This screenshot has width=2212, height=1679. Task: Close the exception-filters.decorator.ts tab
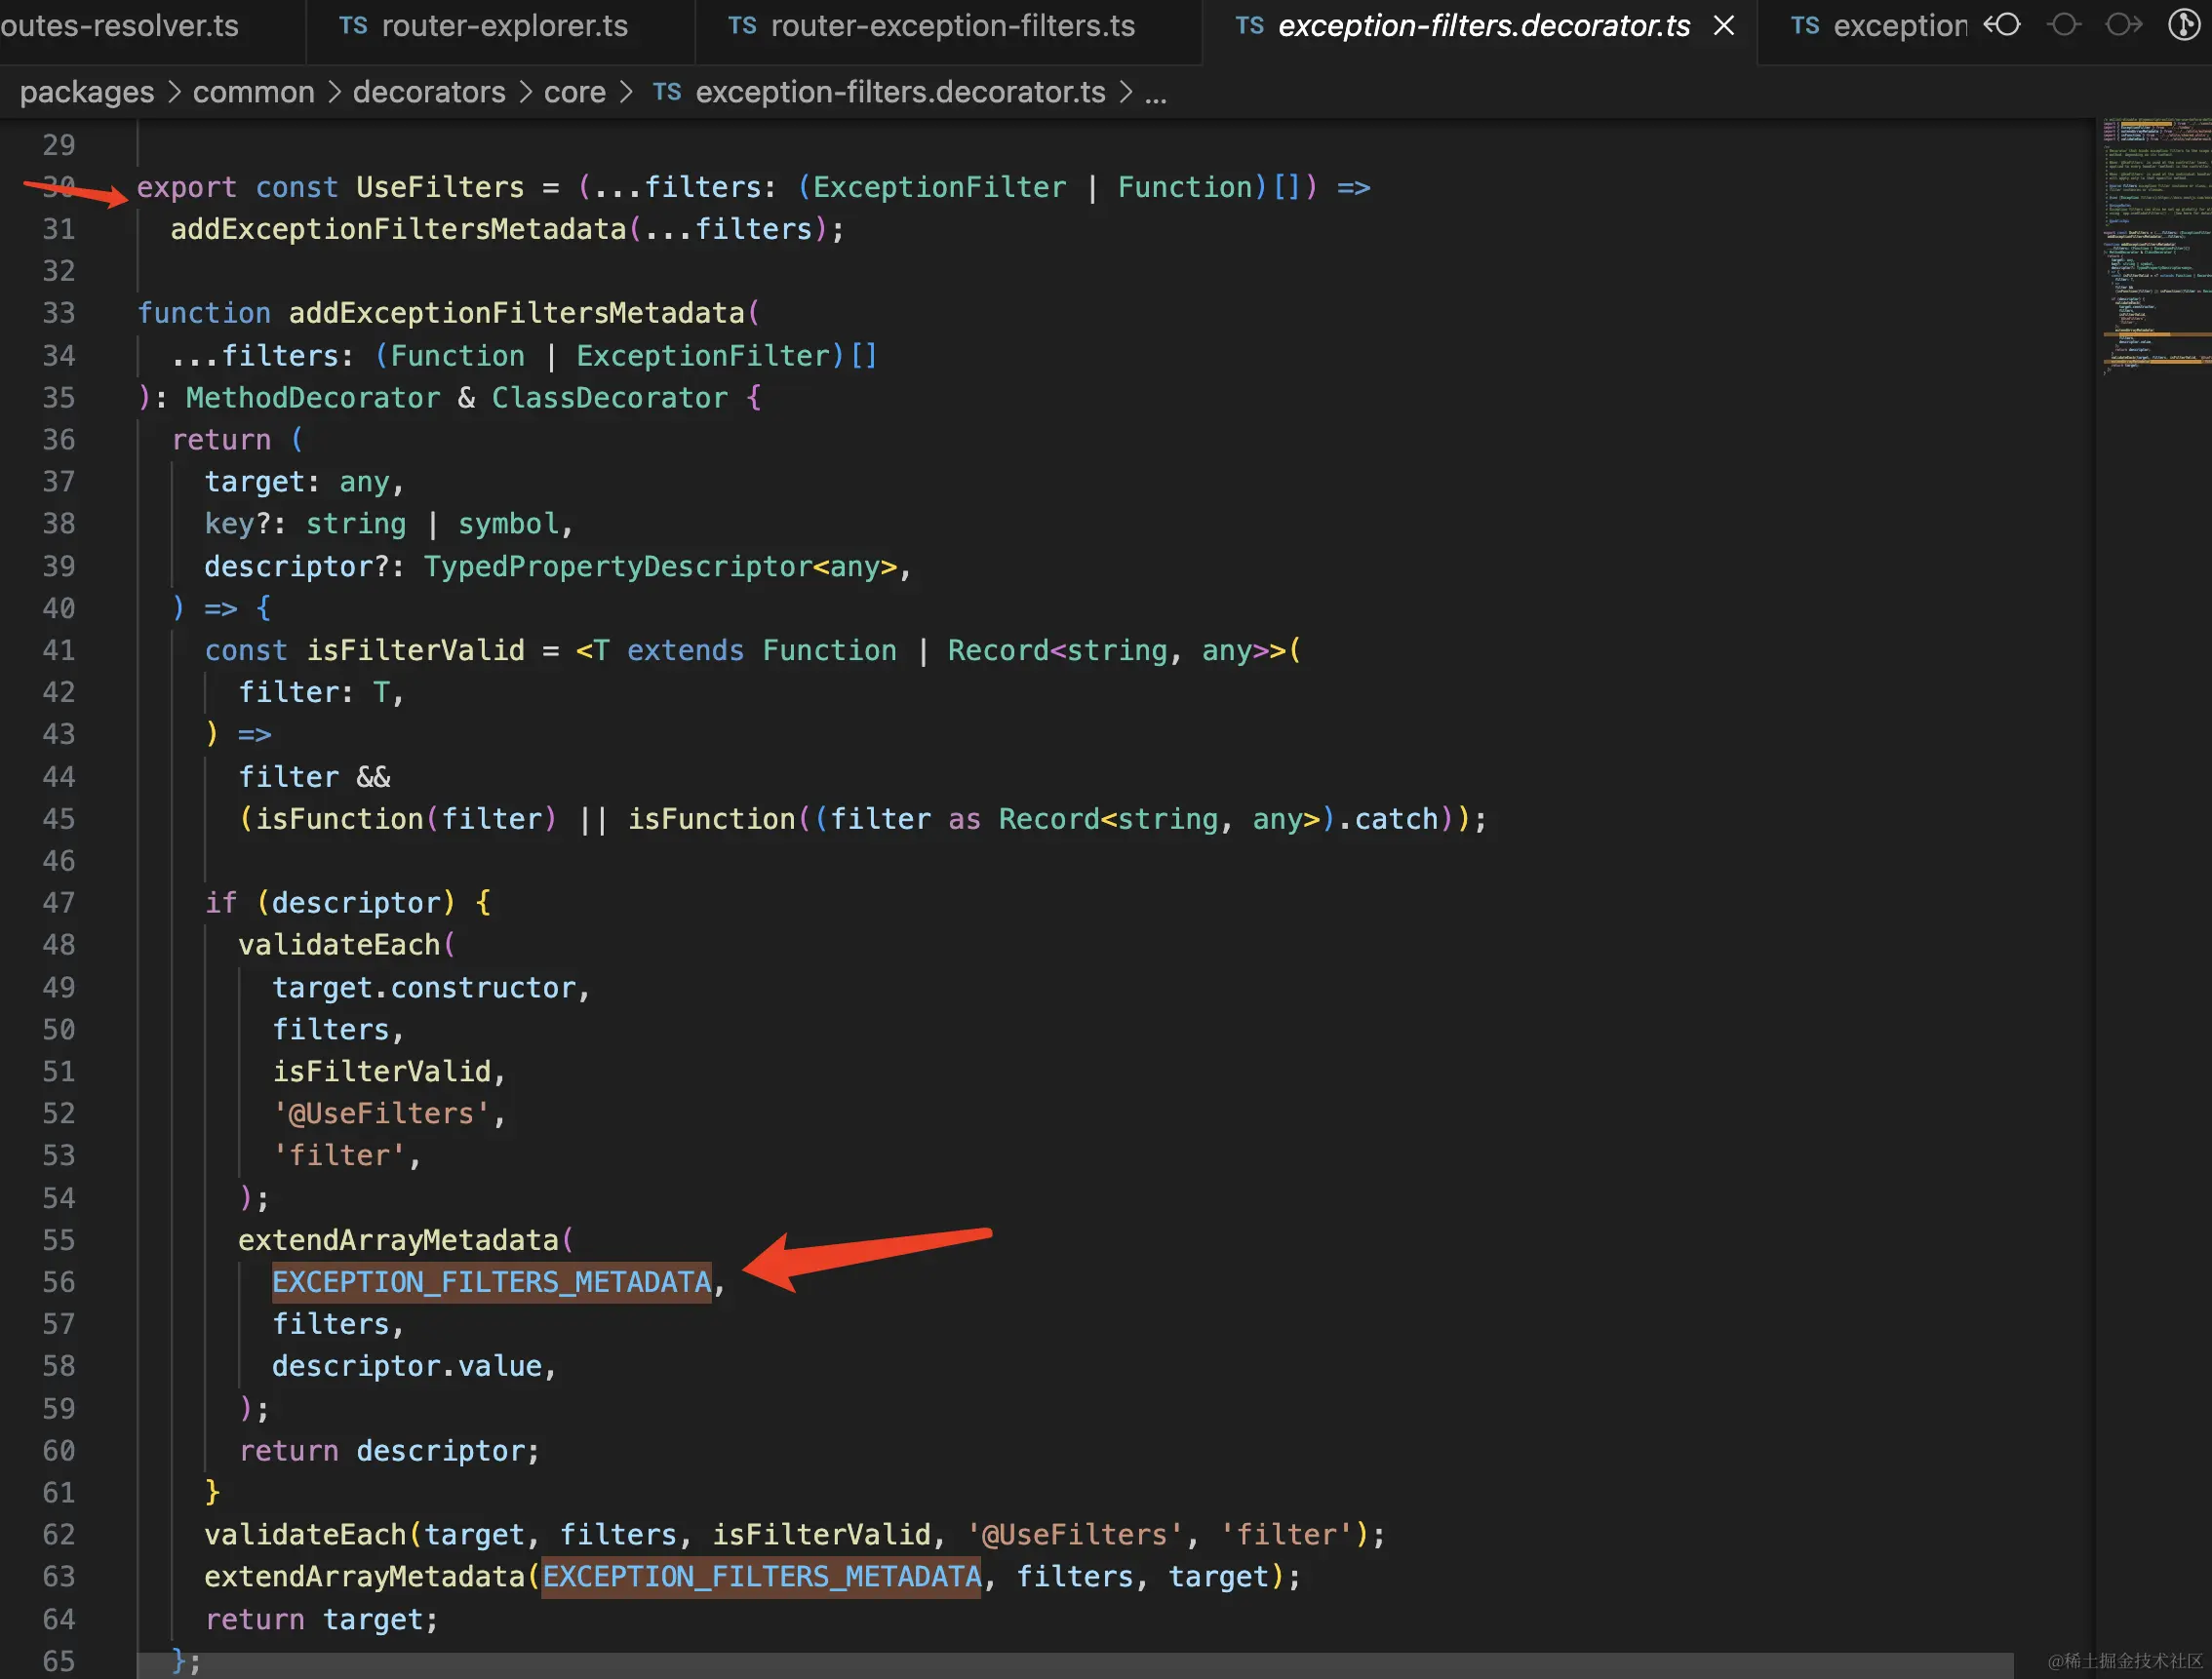[1724, 26]
